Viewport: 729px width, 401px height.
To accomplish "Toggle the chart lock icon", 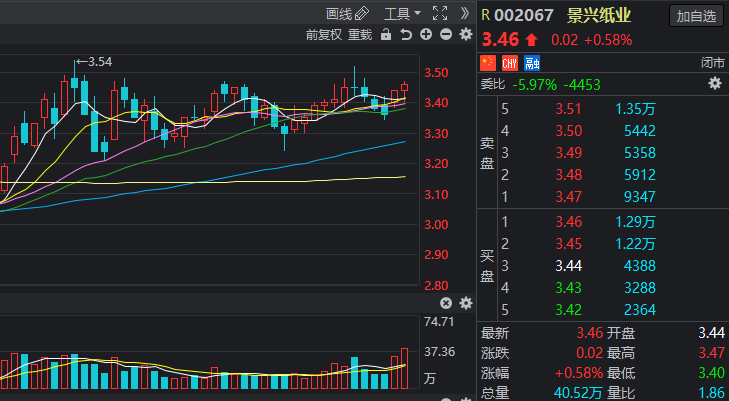I will (386, 34).
